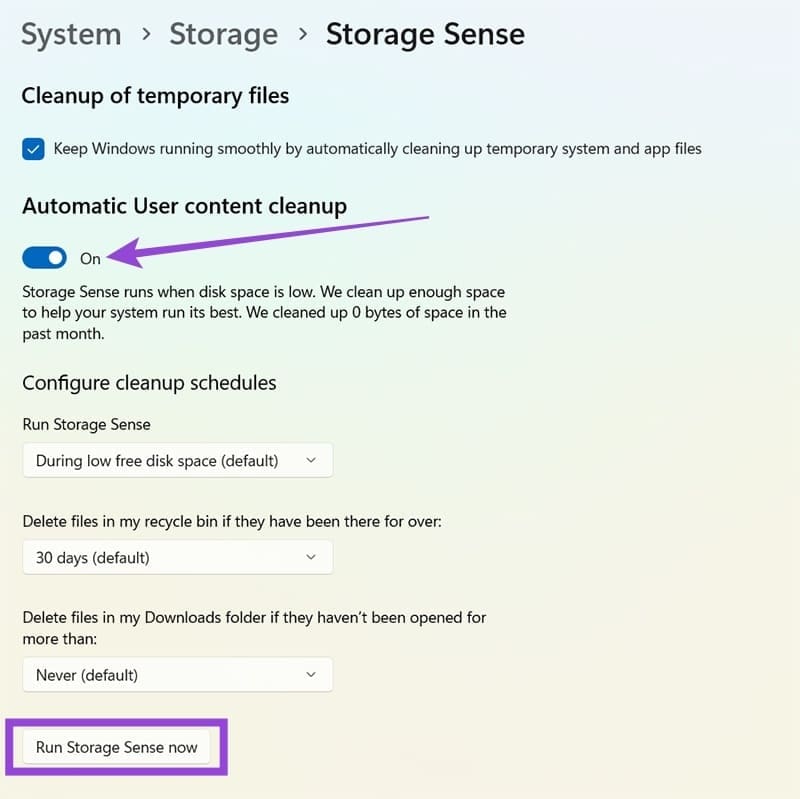
Task: Click the down arrow beside Never (default)
Action: 310,675
